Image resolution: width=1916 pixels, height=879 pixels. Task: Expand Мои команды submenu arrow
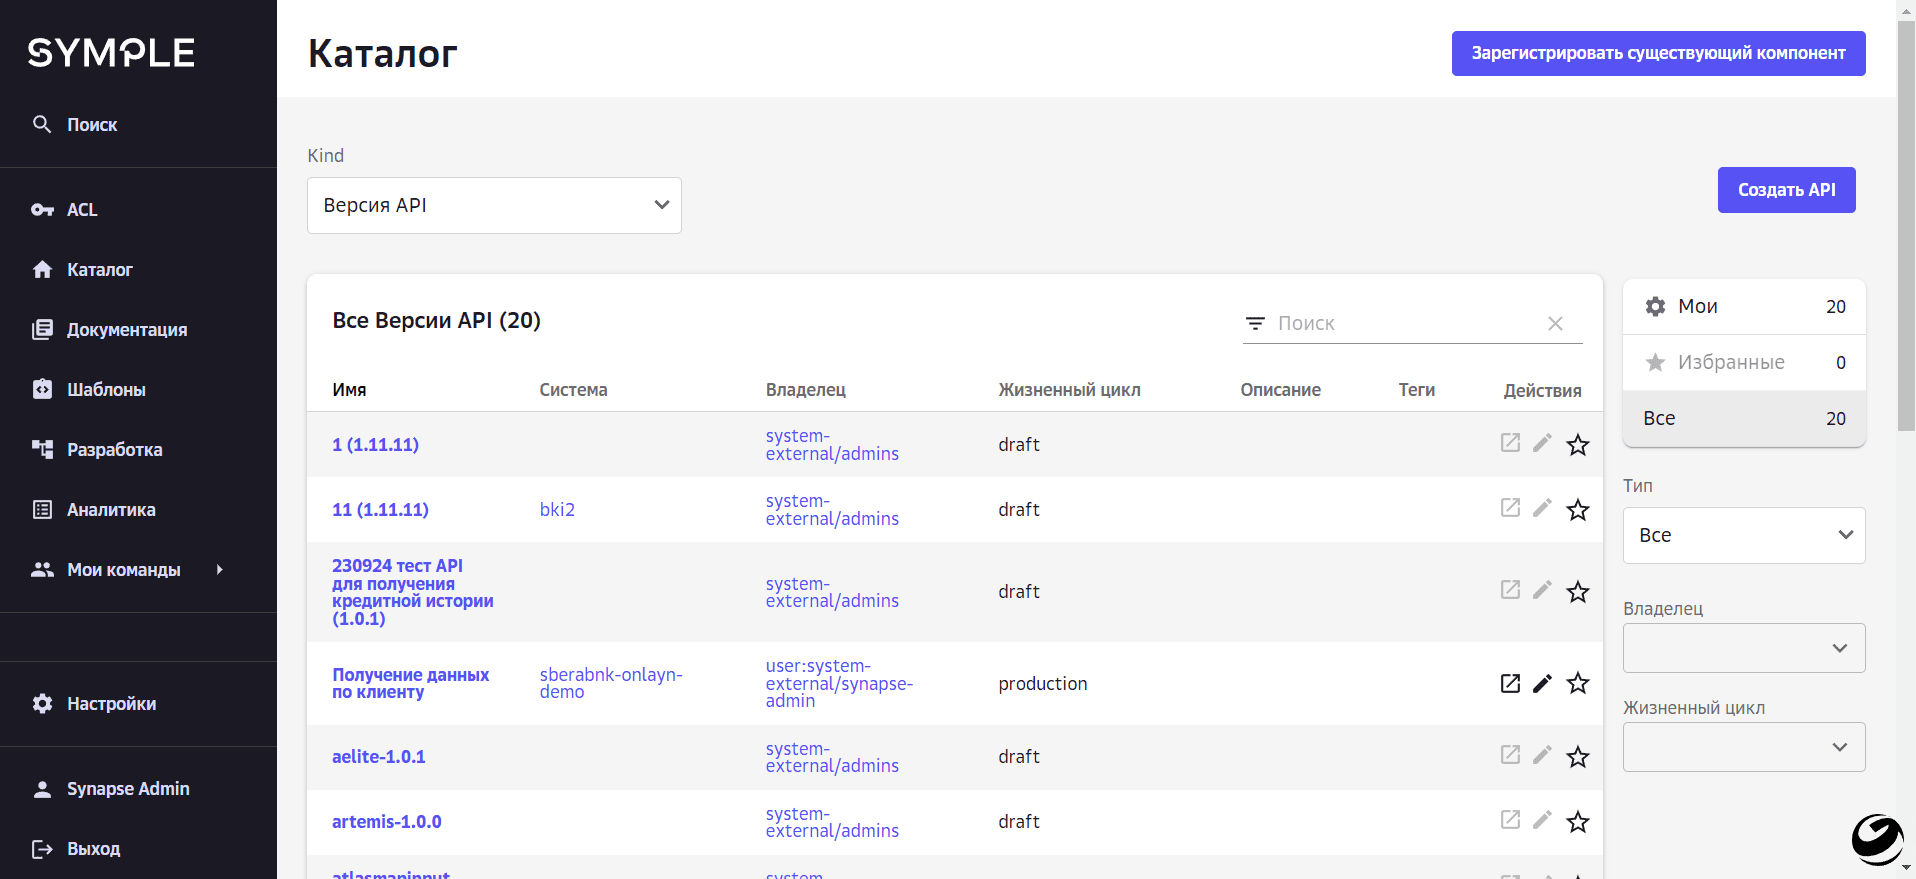220,570
